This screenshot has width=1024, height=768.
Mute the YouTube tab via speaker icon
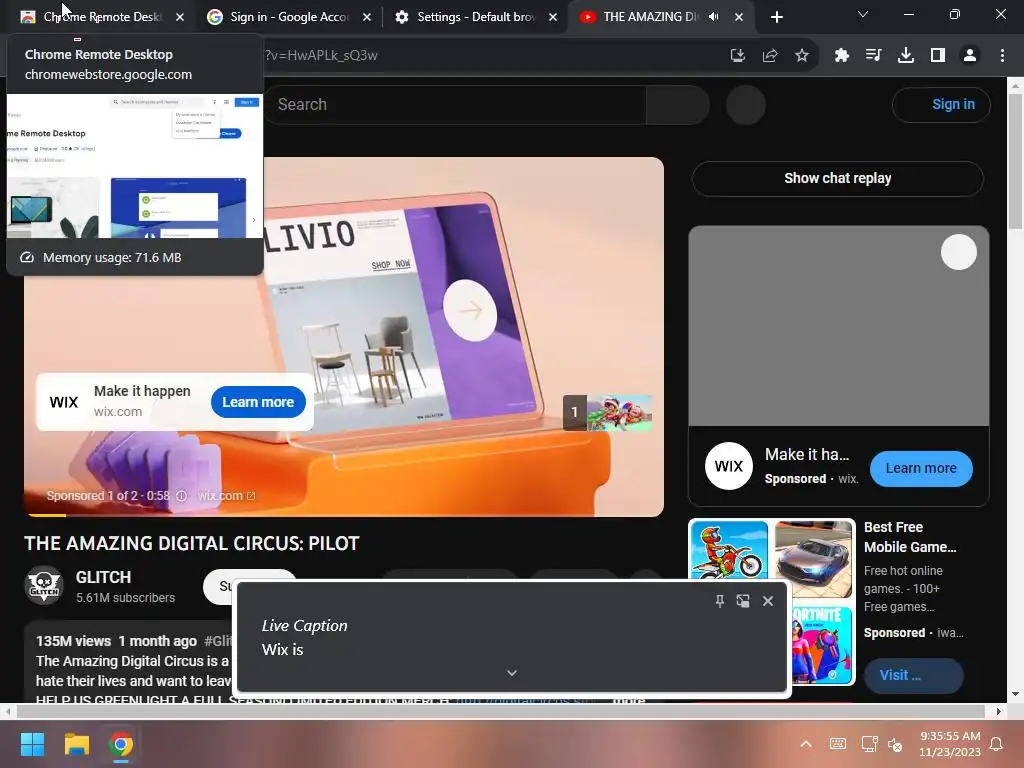click(714, 17)
